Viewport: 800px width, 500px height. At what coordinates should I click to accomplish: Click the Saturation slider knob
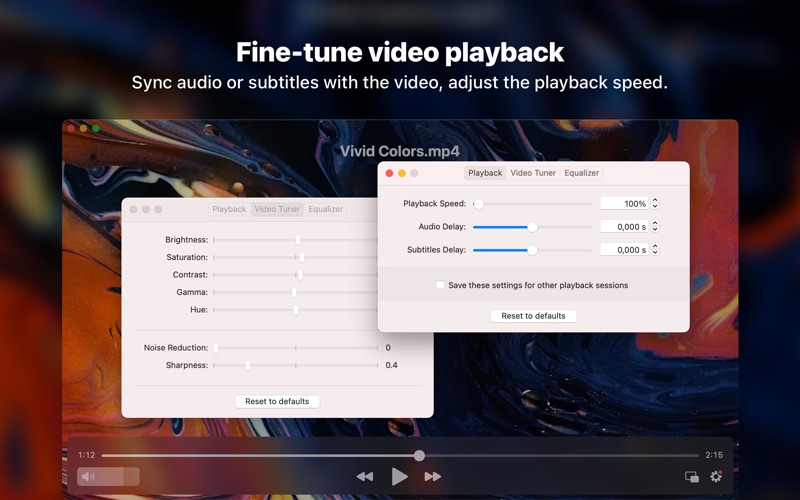302,257
